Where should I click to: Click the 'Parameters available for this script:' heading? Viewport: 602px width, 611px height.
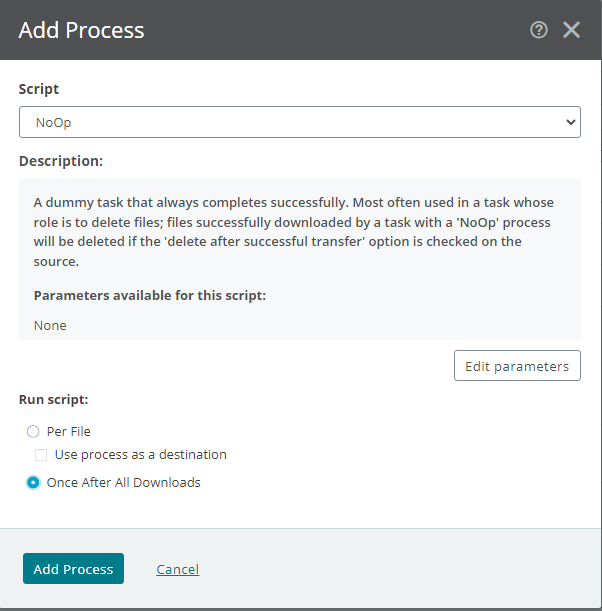tap(150, 295)
